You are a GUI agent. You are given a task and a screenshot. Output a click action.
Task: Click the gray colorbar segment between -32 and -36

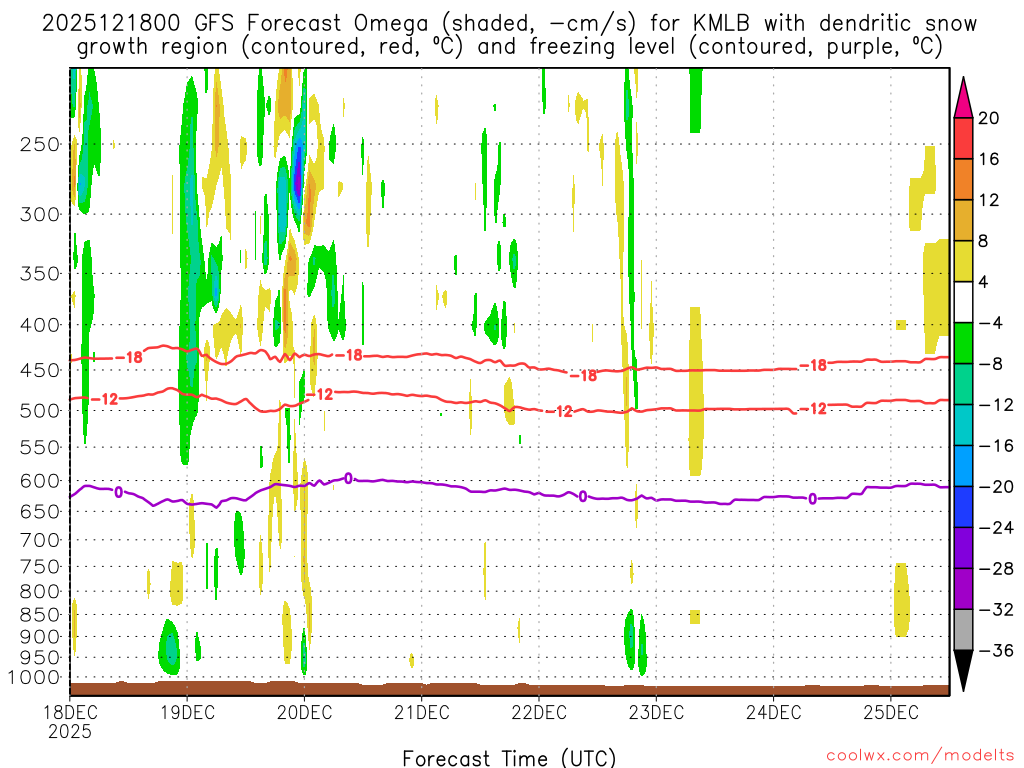[x=963, y=630]
